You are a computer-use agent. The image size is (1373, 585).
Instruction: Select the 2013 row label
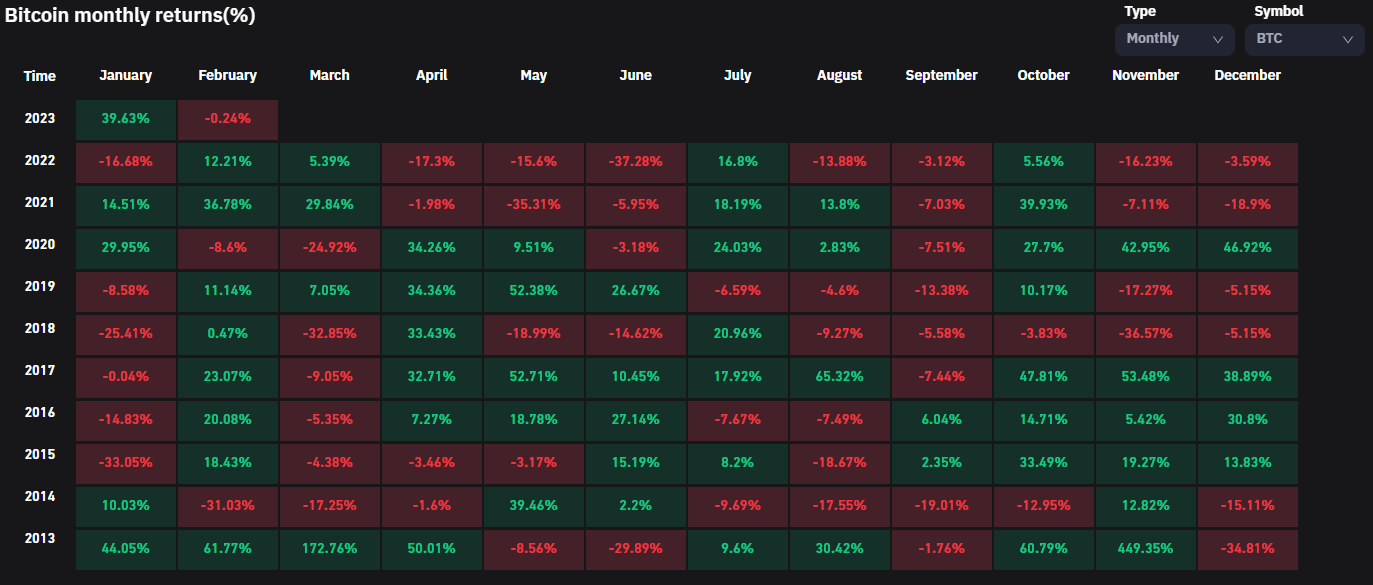(40, 538)
